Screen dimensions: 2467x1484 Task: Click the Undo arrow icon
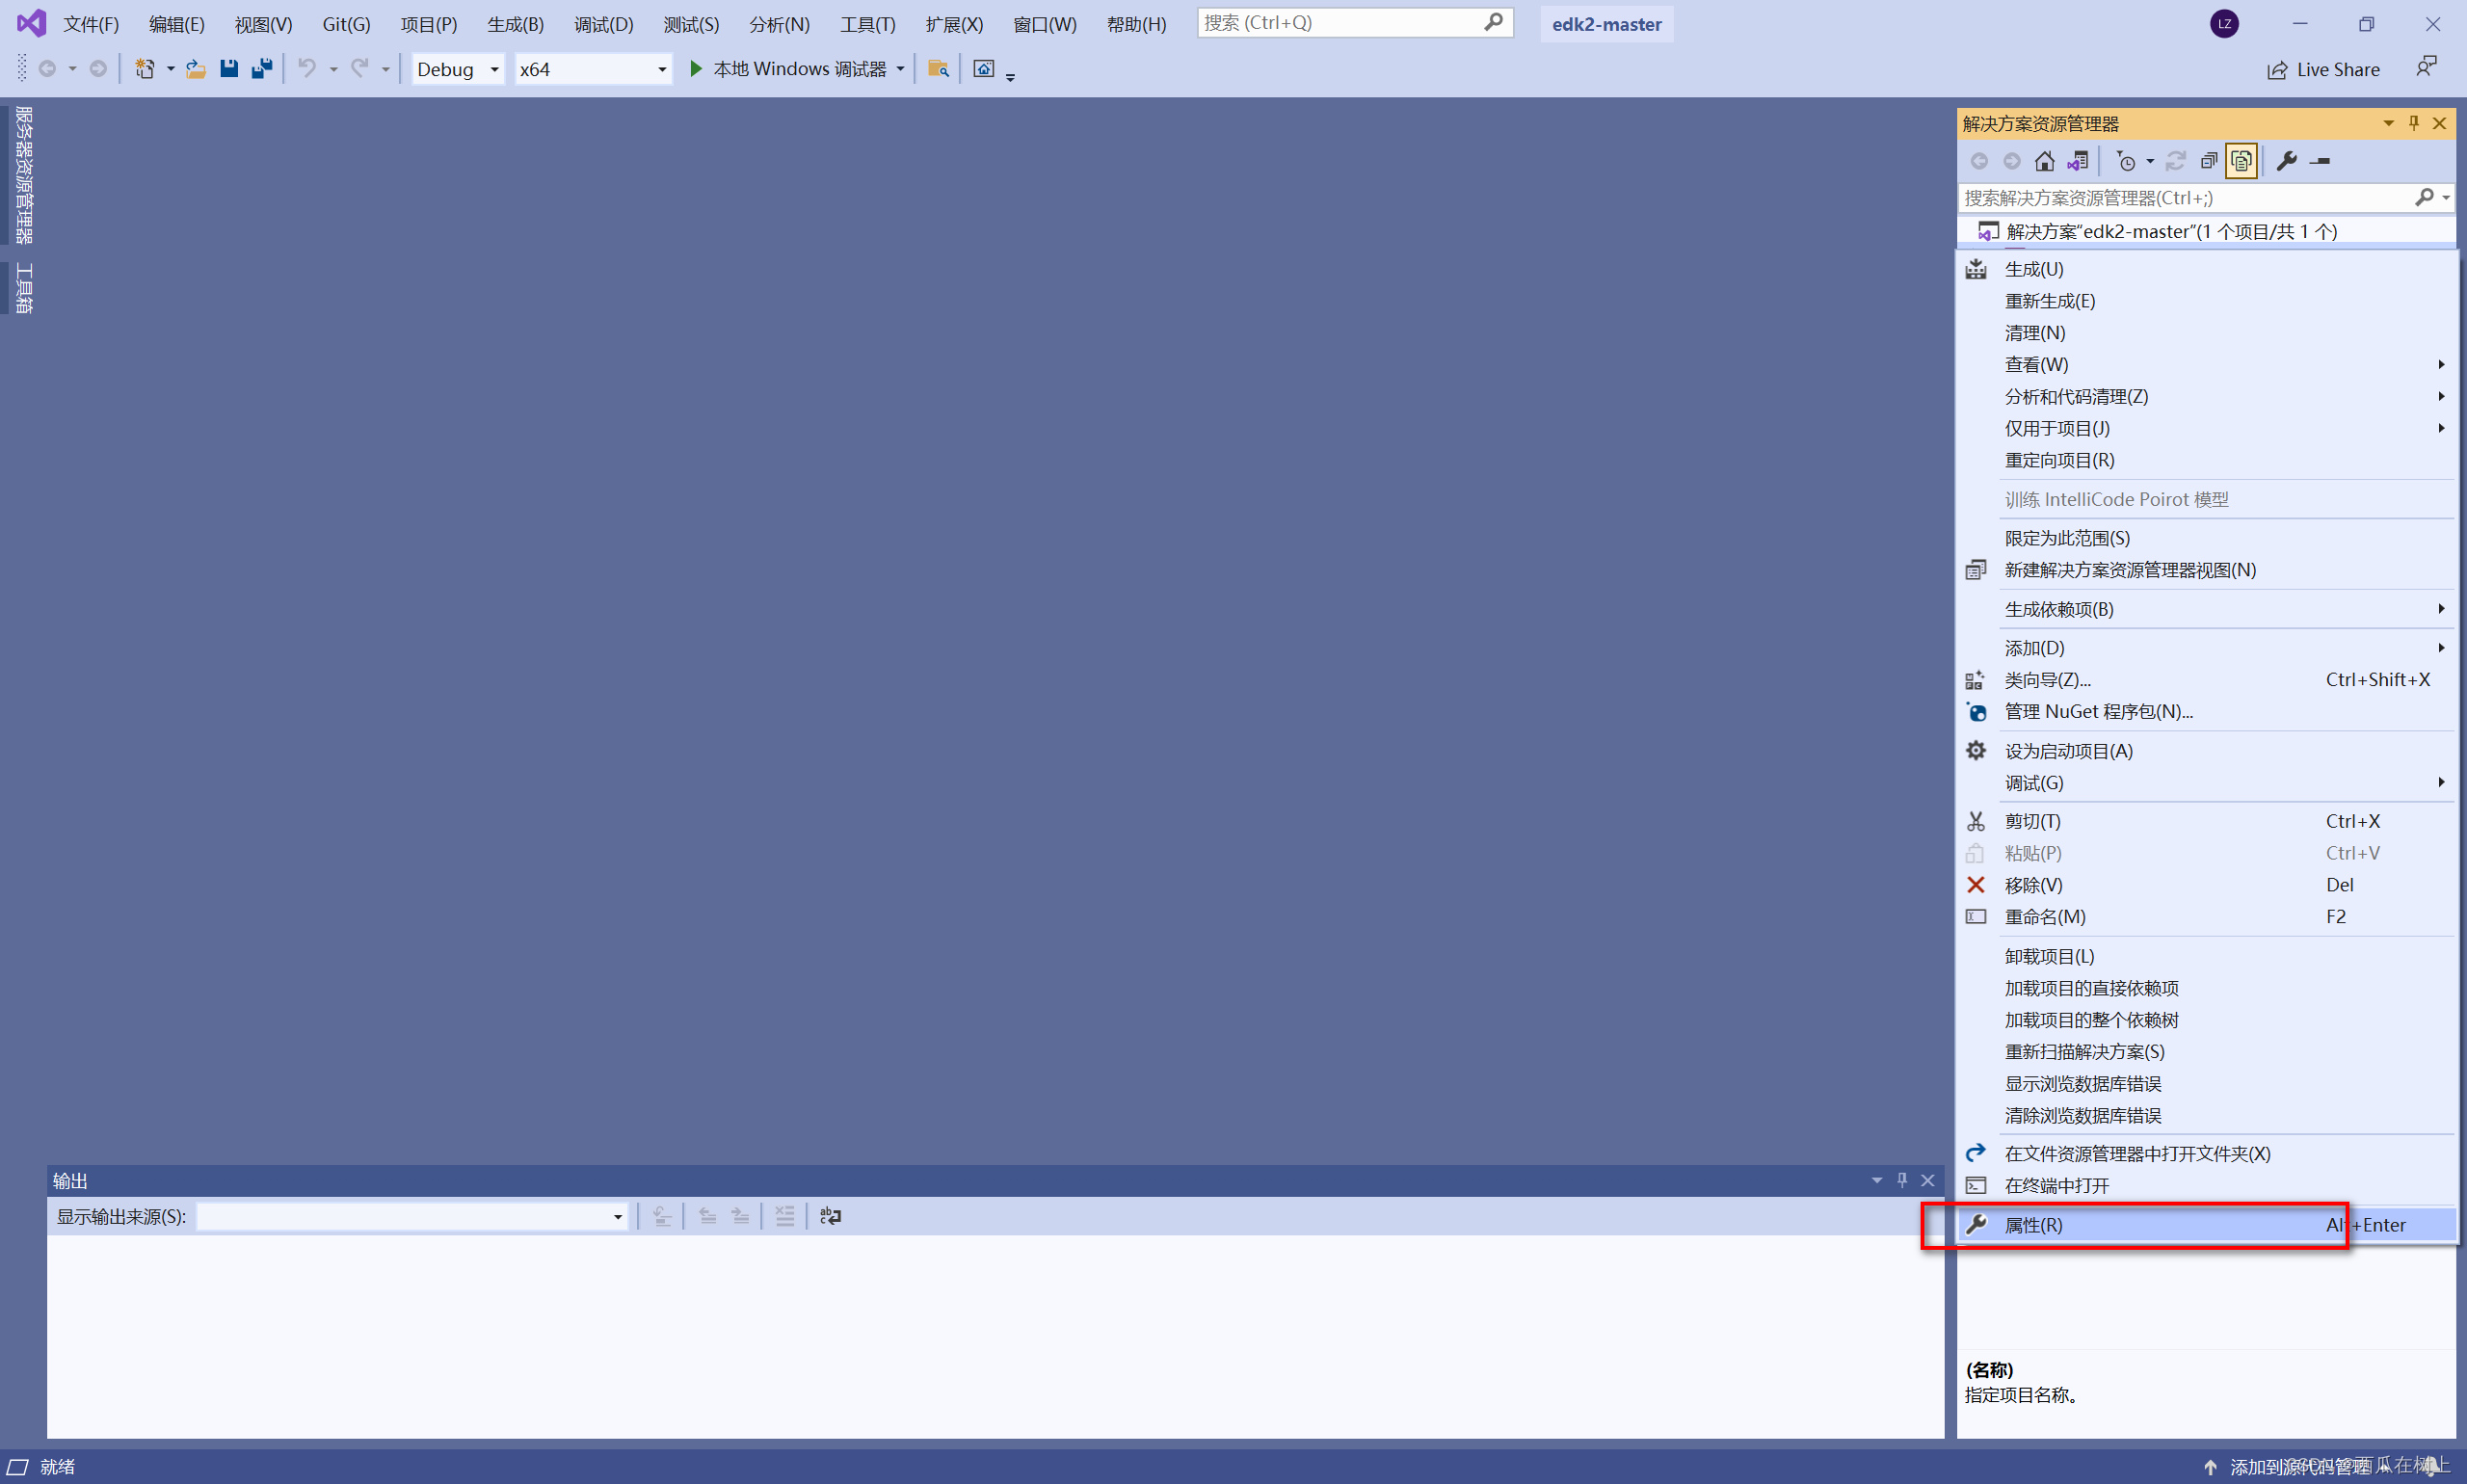click(x=307, y=69)
